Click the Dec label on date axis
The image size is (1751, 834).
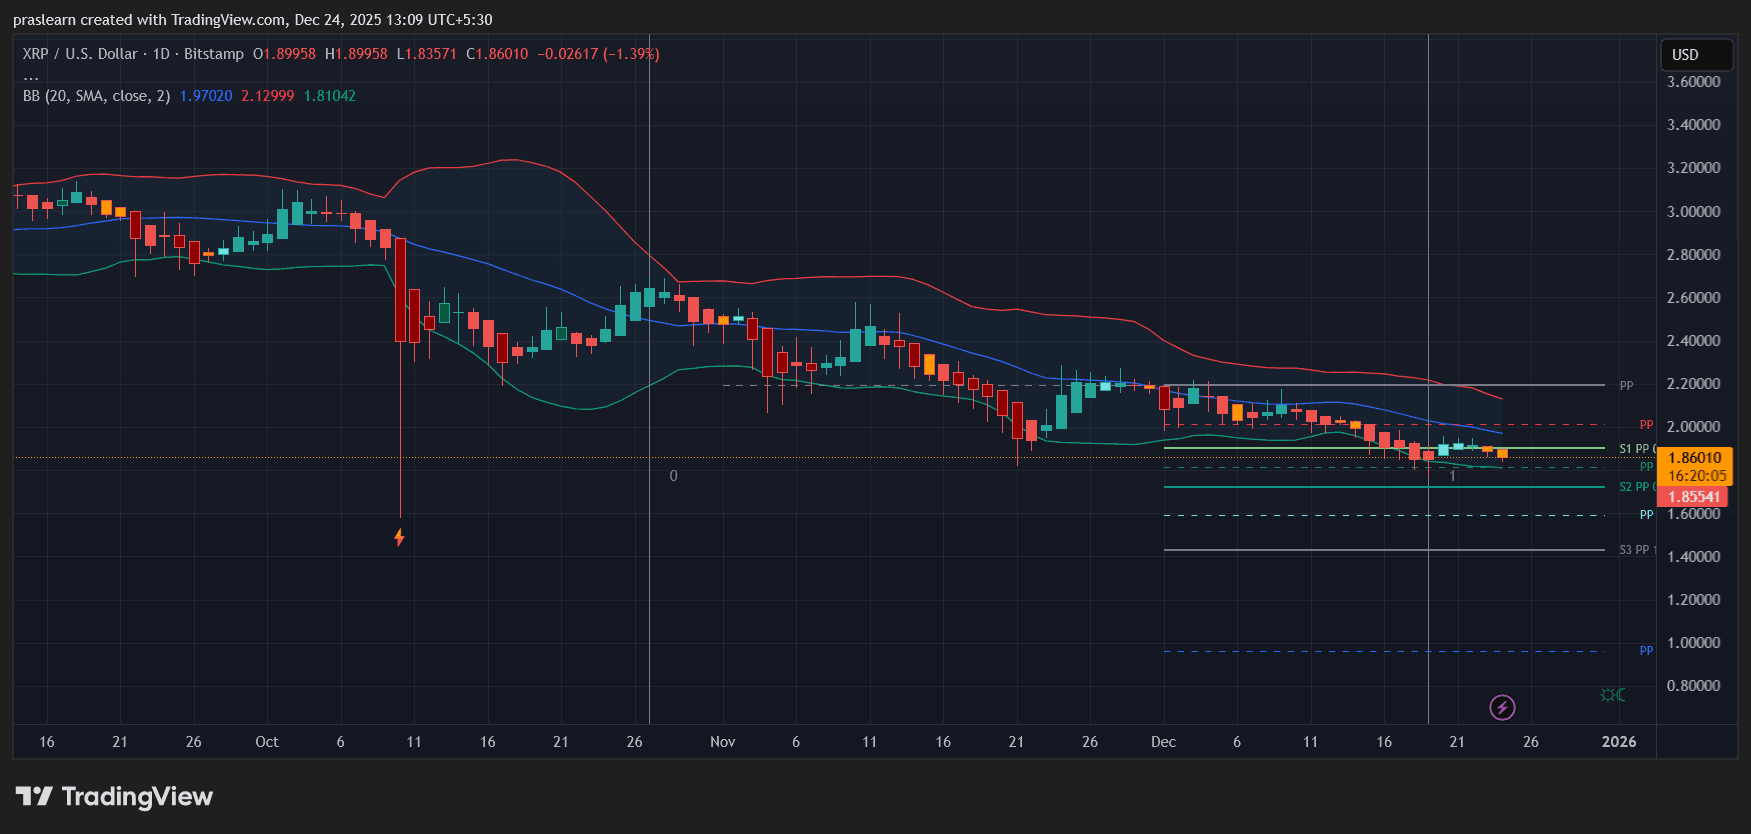pyautogui.click(x=1163, y=742)
